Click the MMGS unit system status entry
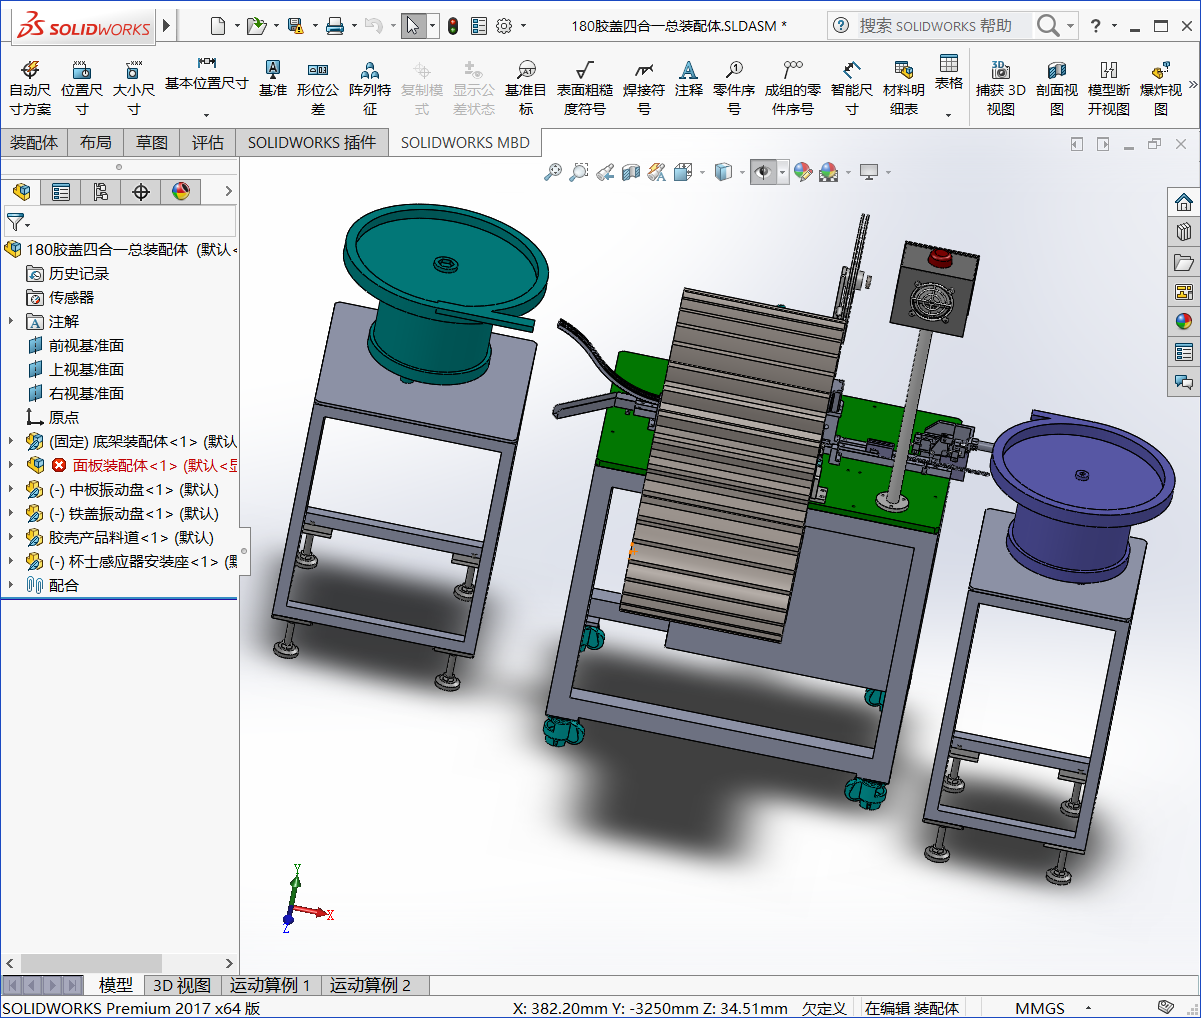This screenshot has width=1201, height=1018. tap(1040, 1008)
